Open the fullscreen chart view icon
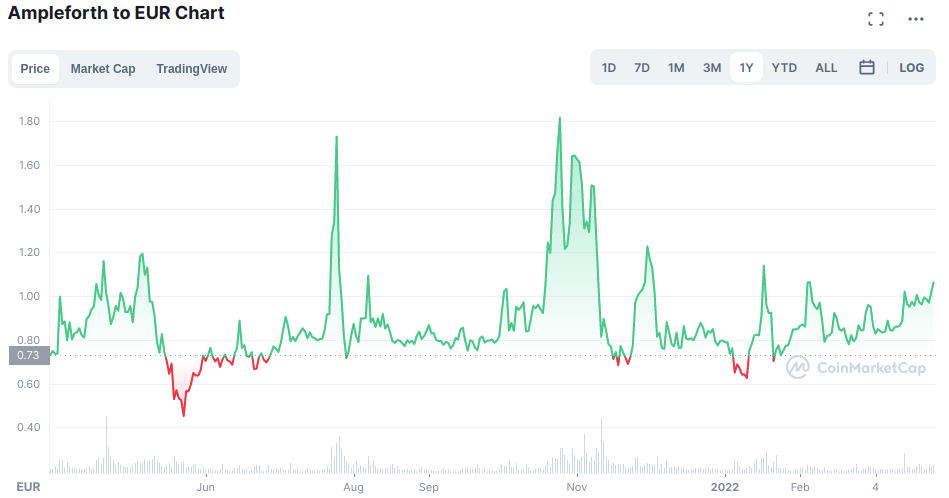Viewport: 949px width, 498px height. [x=875, y=19]
